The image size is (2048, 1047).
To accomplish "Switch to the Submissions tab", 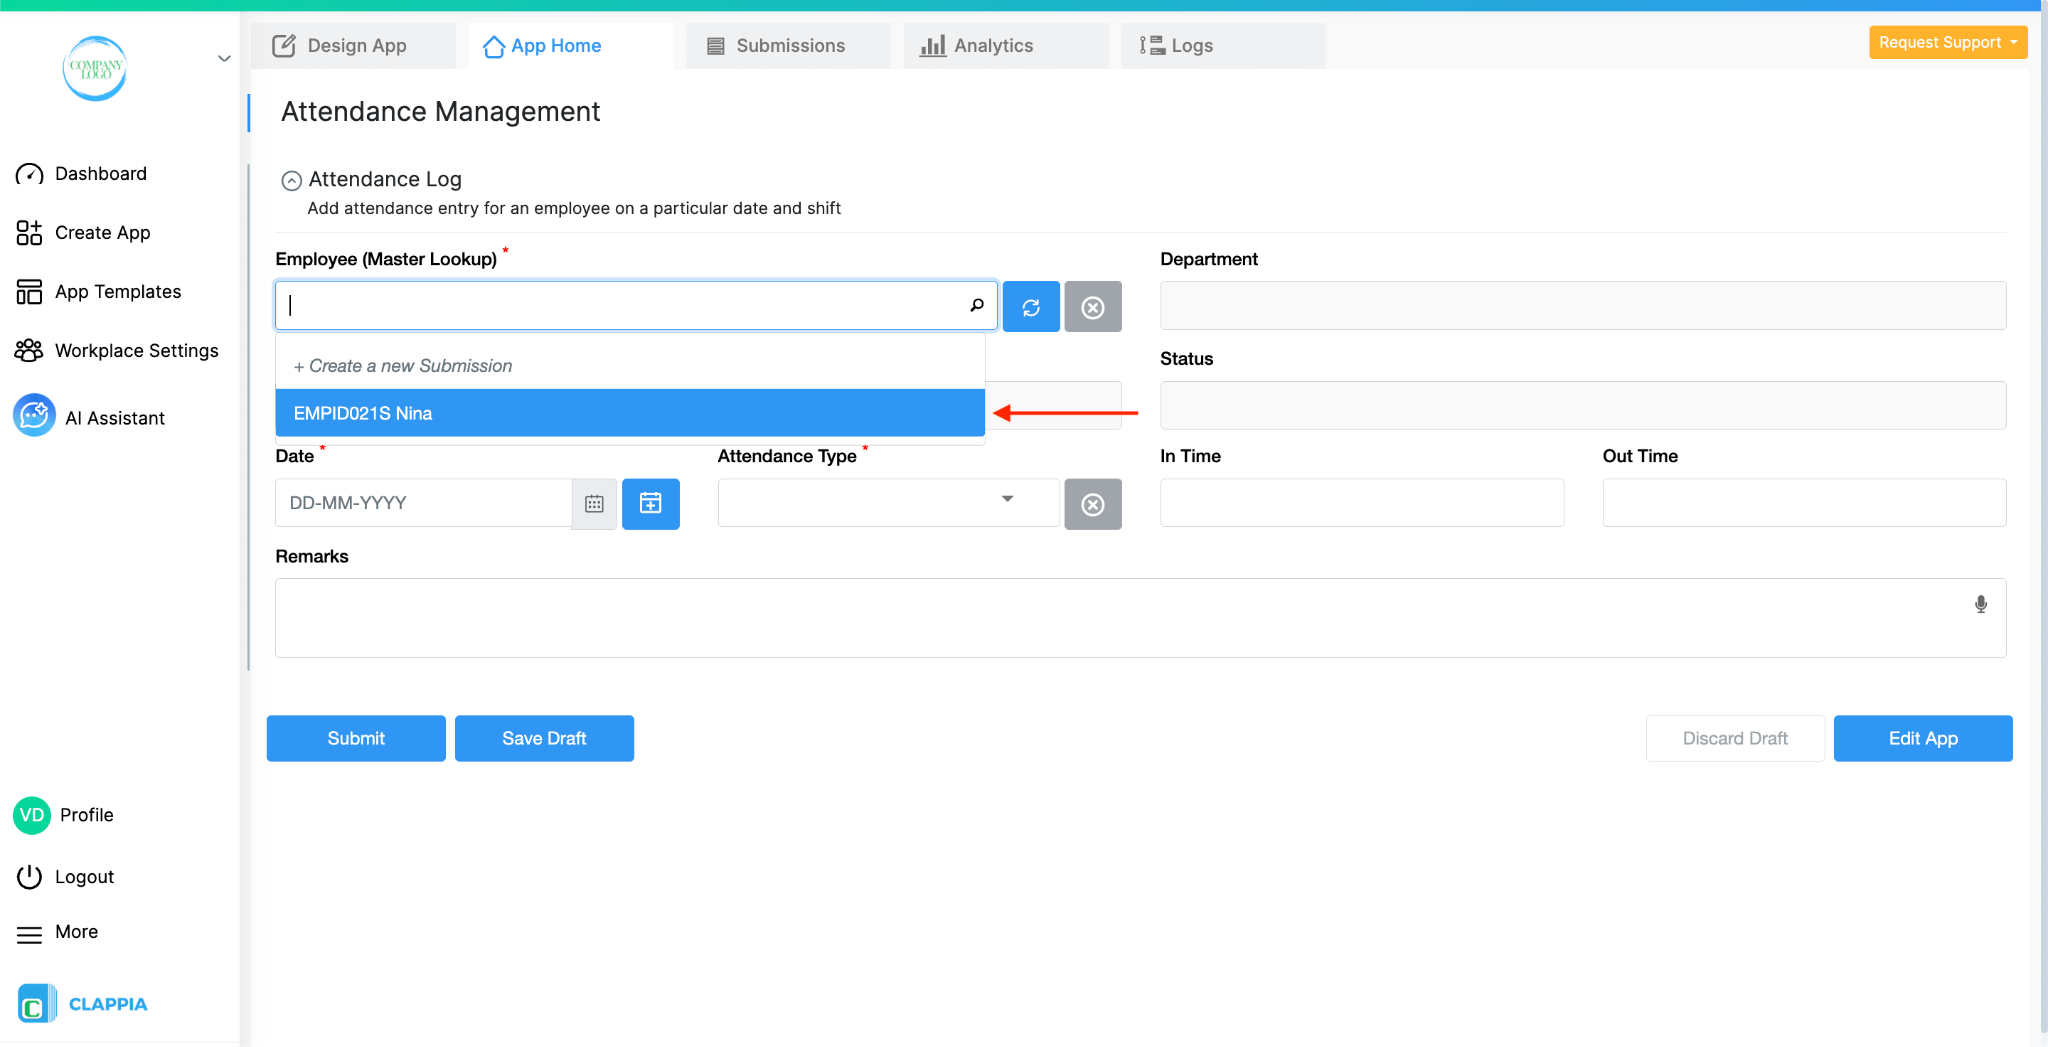I will coord(788,45).
